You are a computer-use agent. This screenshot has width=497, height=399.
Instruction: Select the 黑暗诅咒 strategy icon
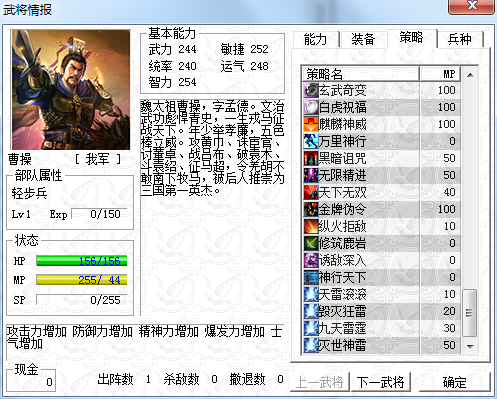pos(311,158)
